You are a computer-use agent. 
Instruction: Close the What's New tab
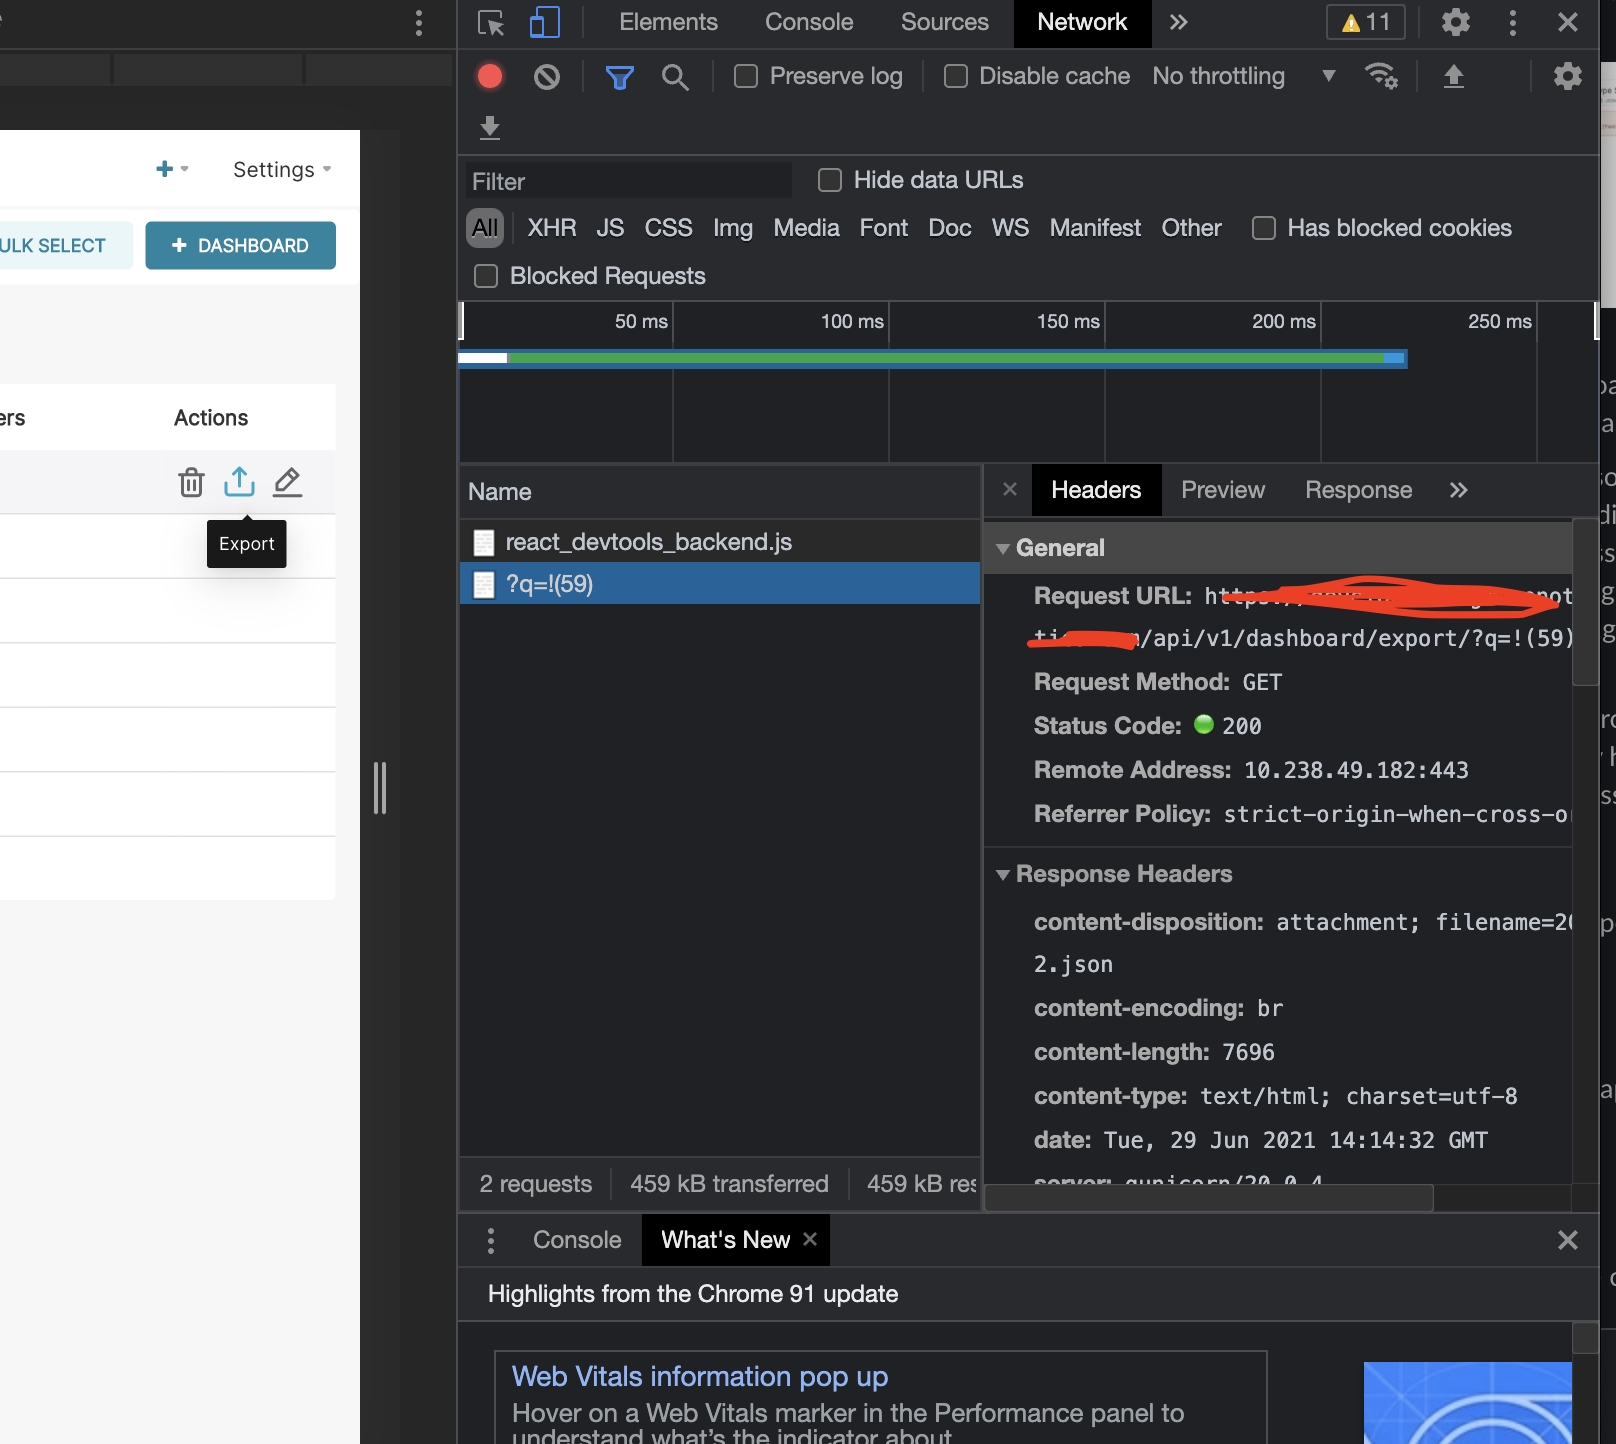pyautogui.click(x=810, y=1239)
